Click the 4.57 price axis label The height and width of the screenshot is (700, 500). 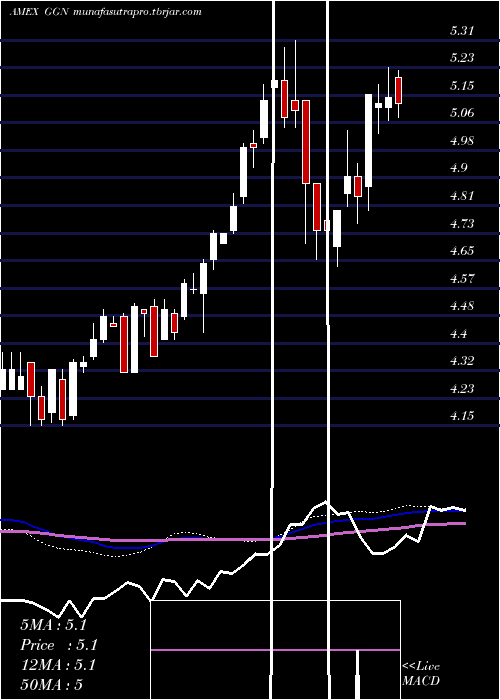[x=462, y=278]
